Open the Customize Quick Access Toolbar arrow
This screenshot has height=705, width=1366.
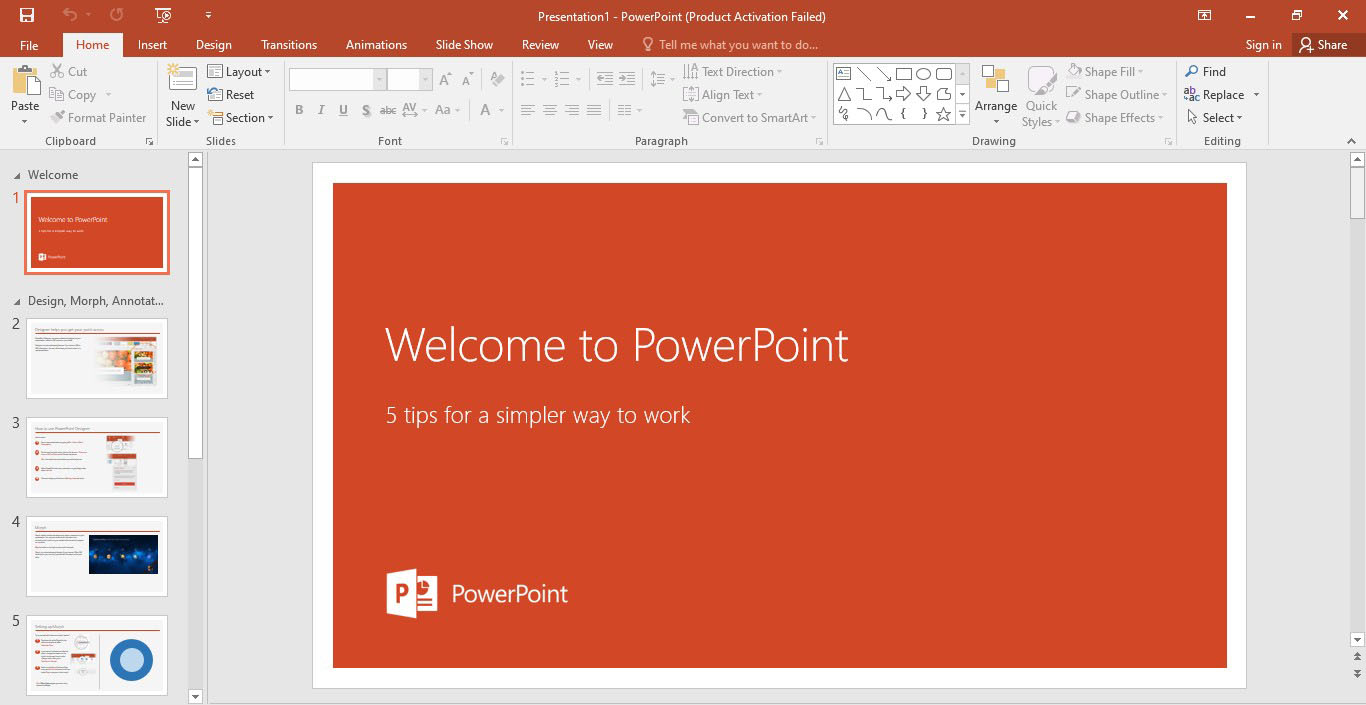[208, 15]
